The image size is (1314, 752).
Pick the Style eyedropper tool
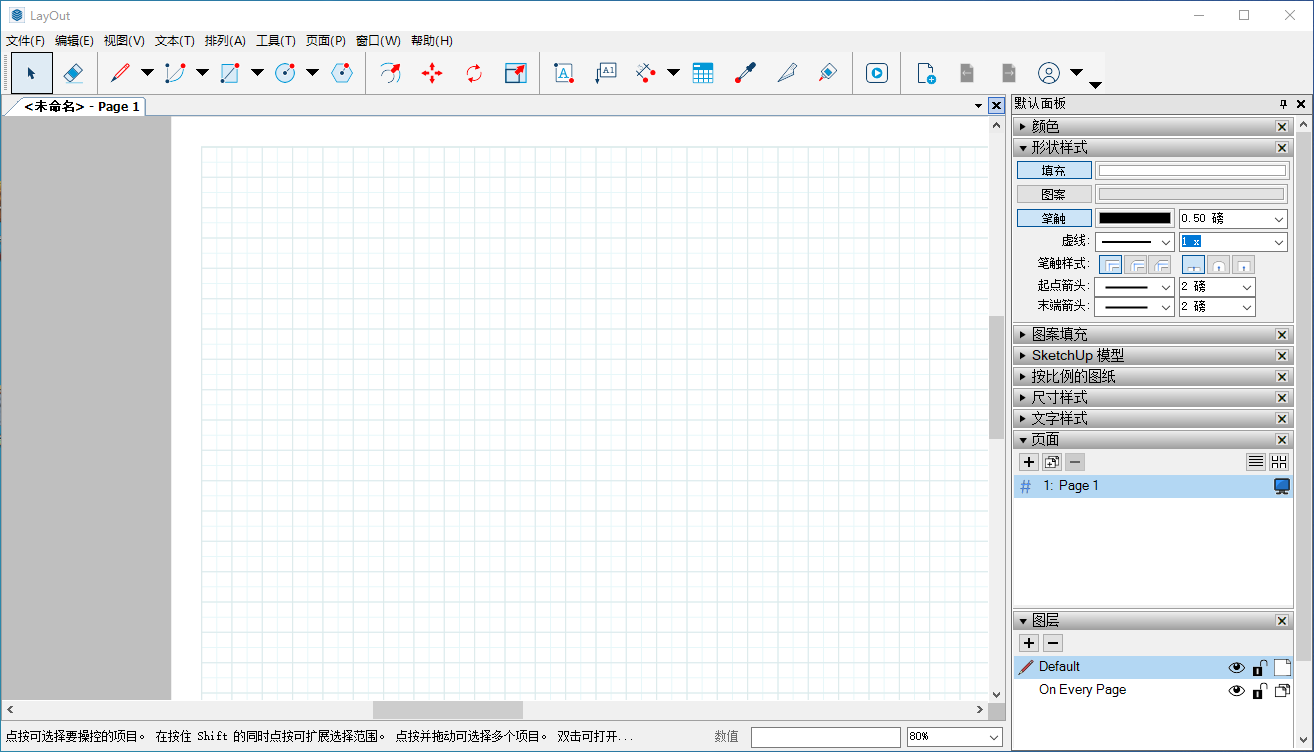coord(745,73)
